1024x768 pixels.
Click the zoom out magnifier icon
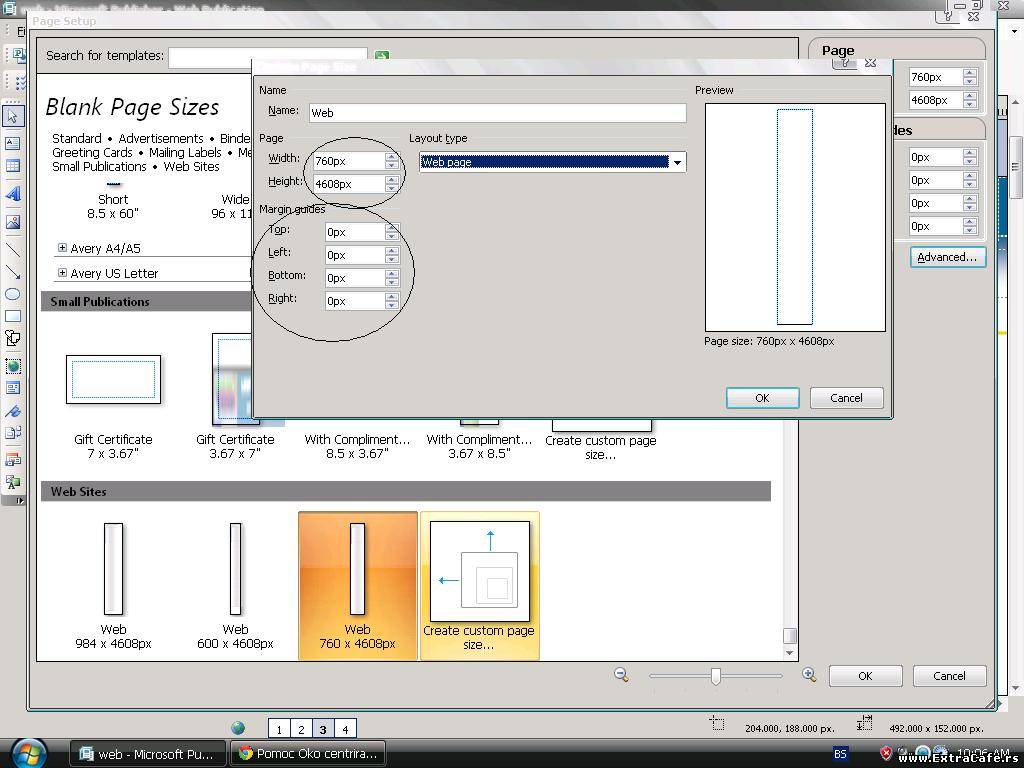click(x=621, y=675)
